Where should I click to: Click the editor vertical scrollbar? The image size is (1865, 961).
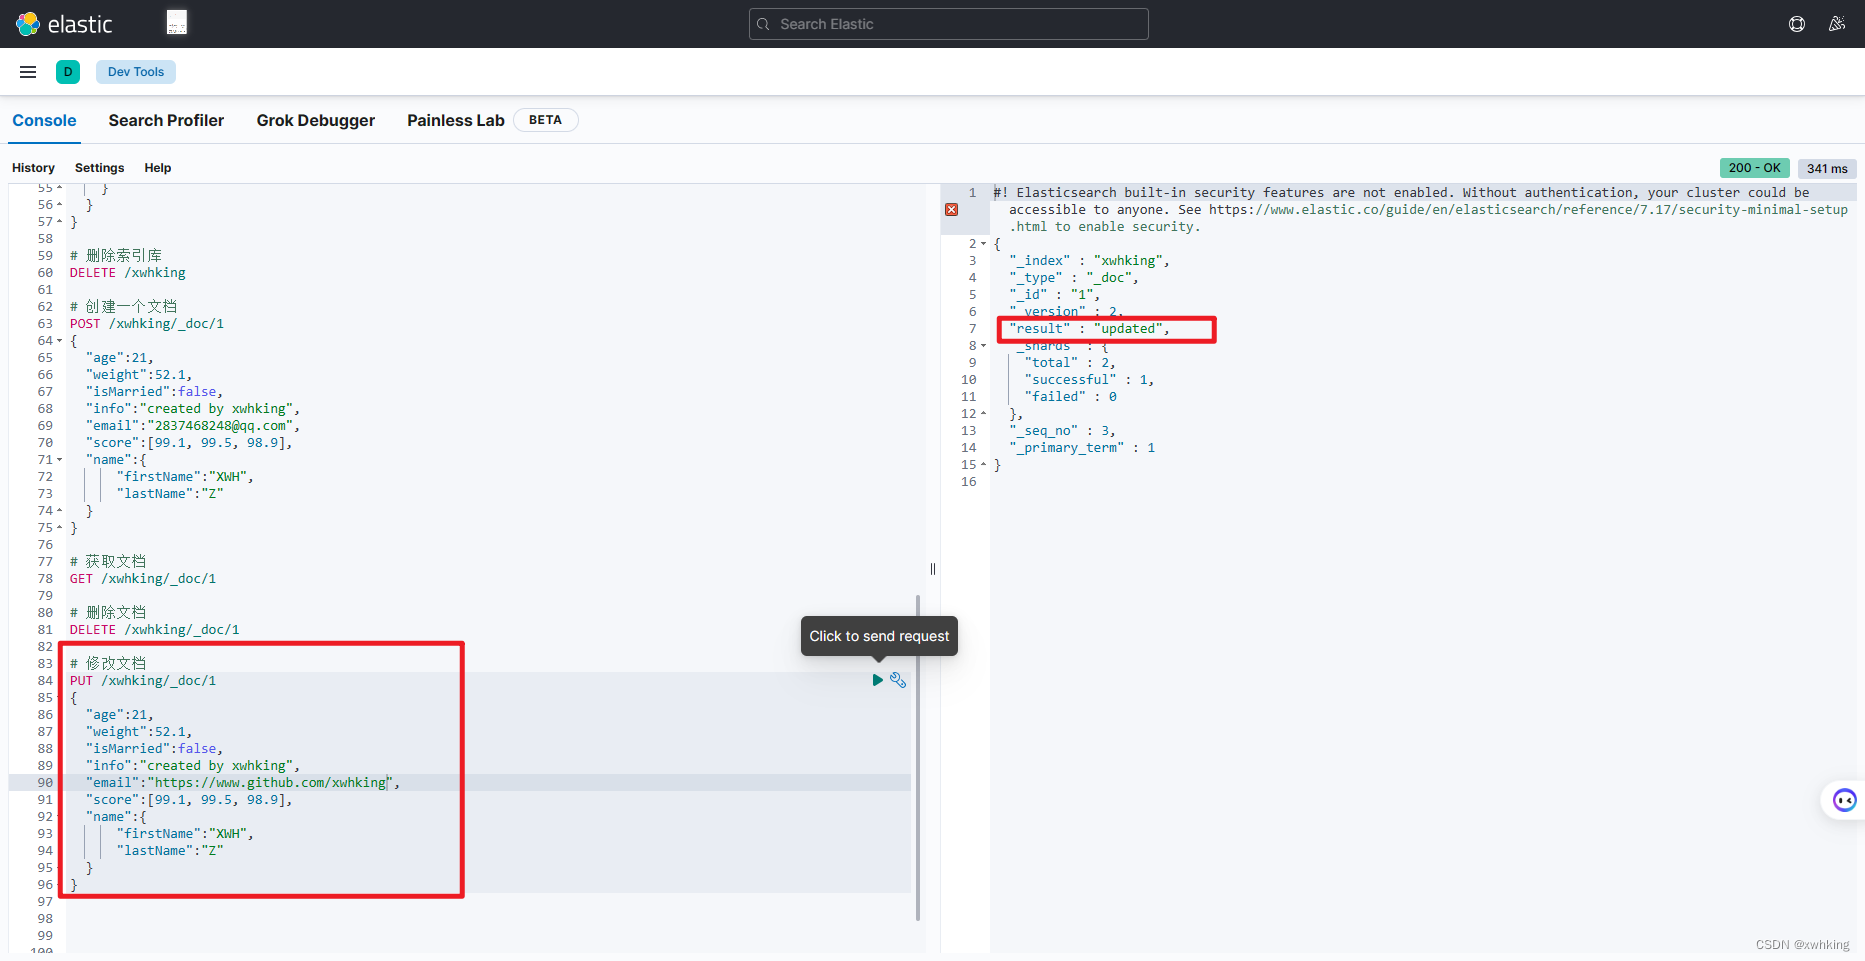(918, 757)
